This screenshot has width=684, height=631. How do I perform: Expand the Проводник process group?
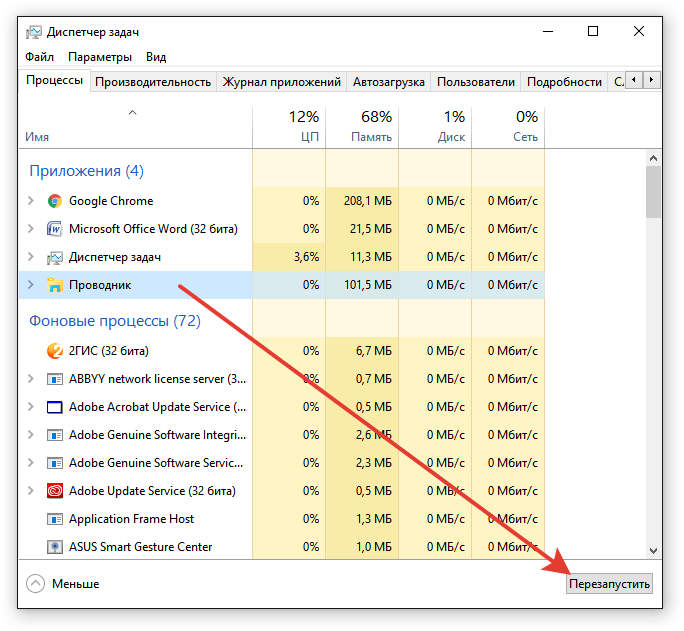tap(31, 285)
